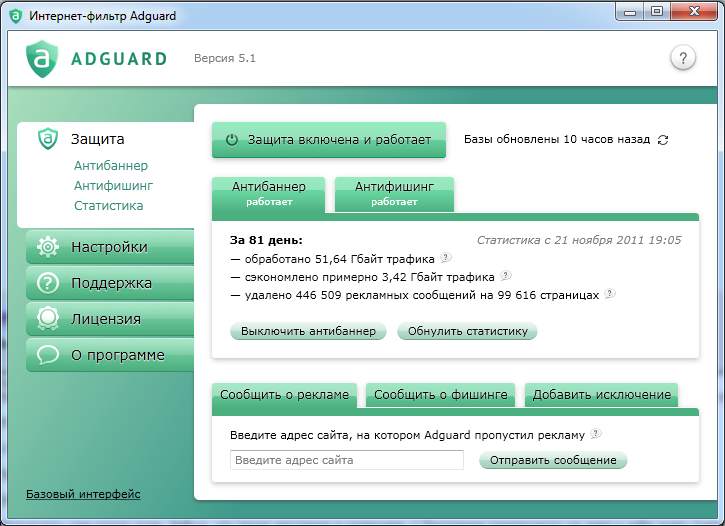This screenshot has width=725, height=526.
Task: Click Отправить сообщение button
Action: [x=553, y=460]
